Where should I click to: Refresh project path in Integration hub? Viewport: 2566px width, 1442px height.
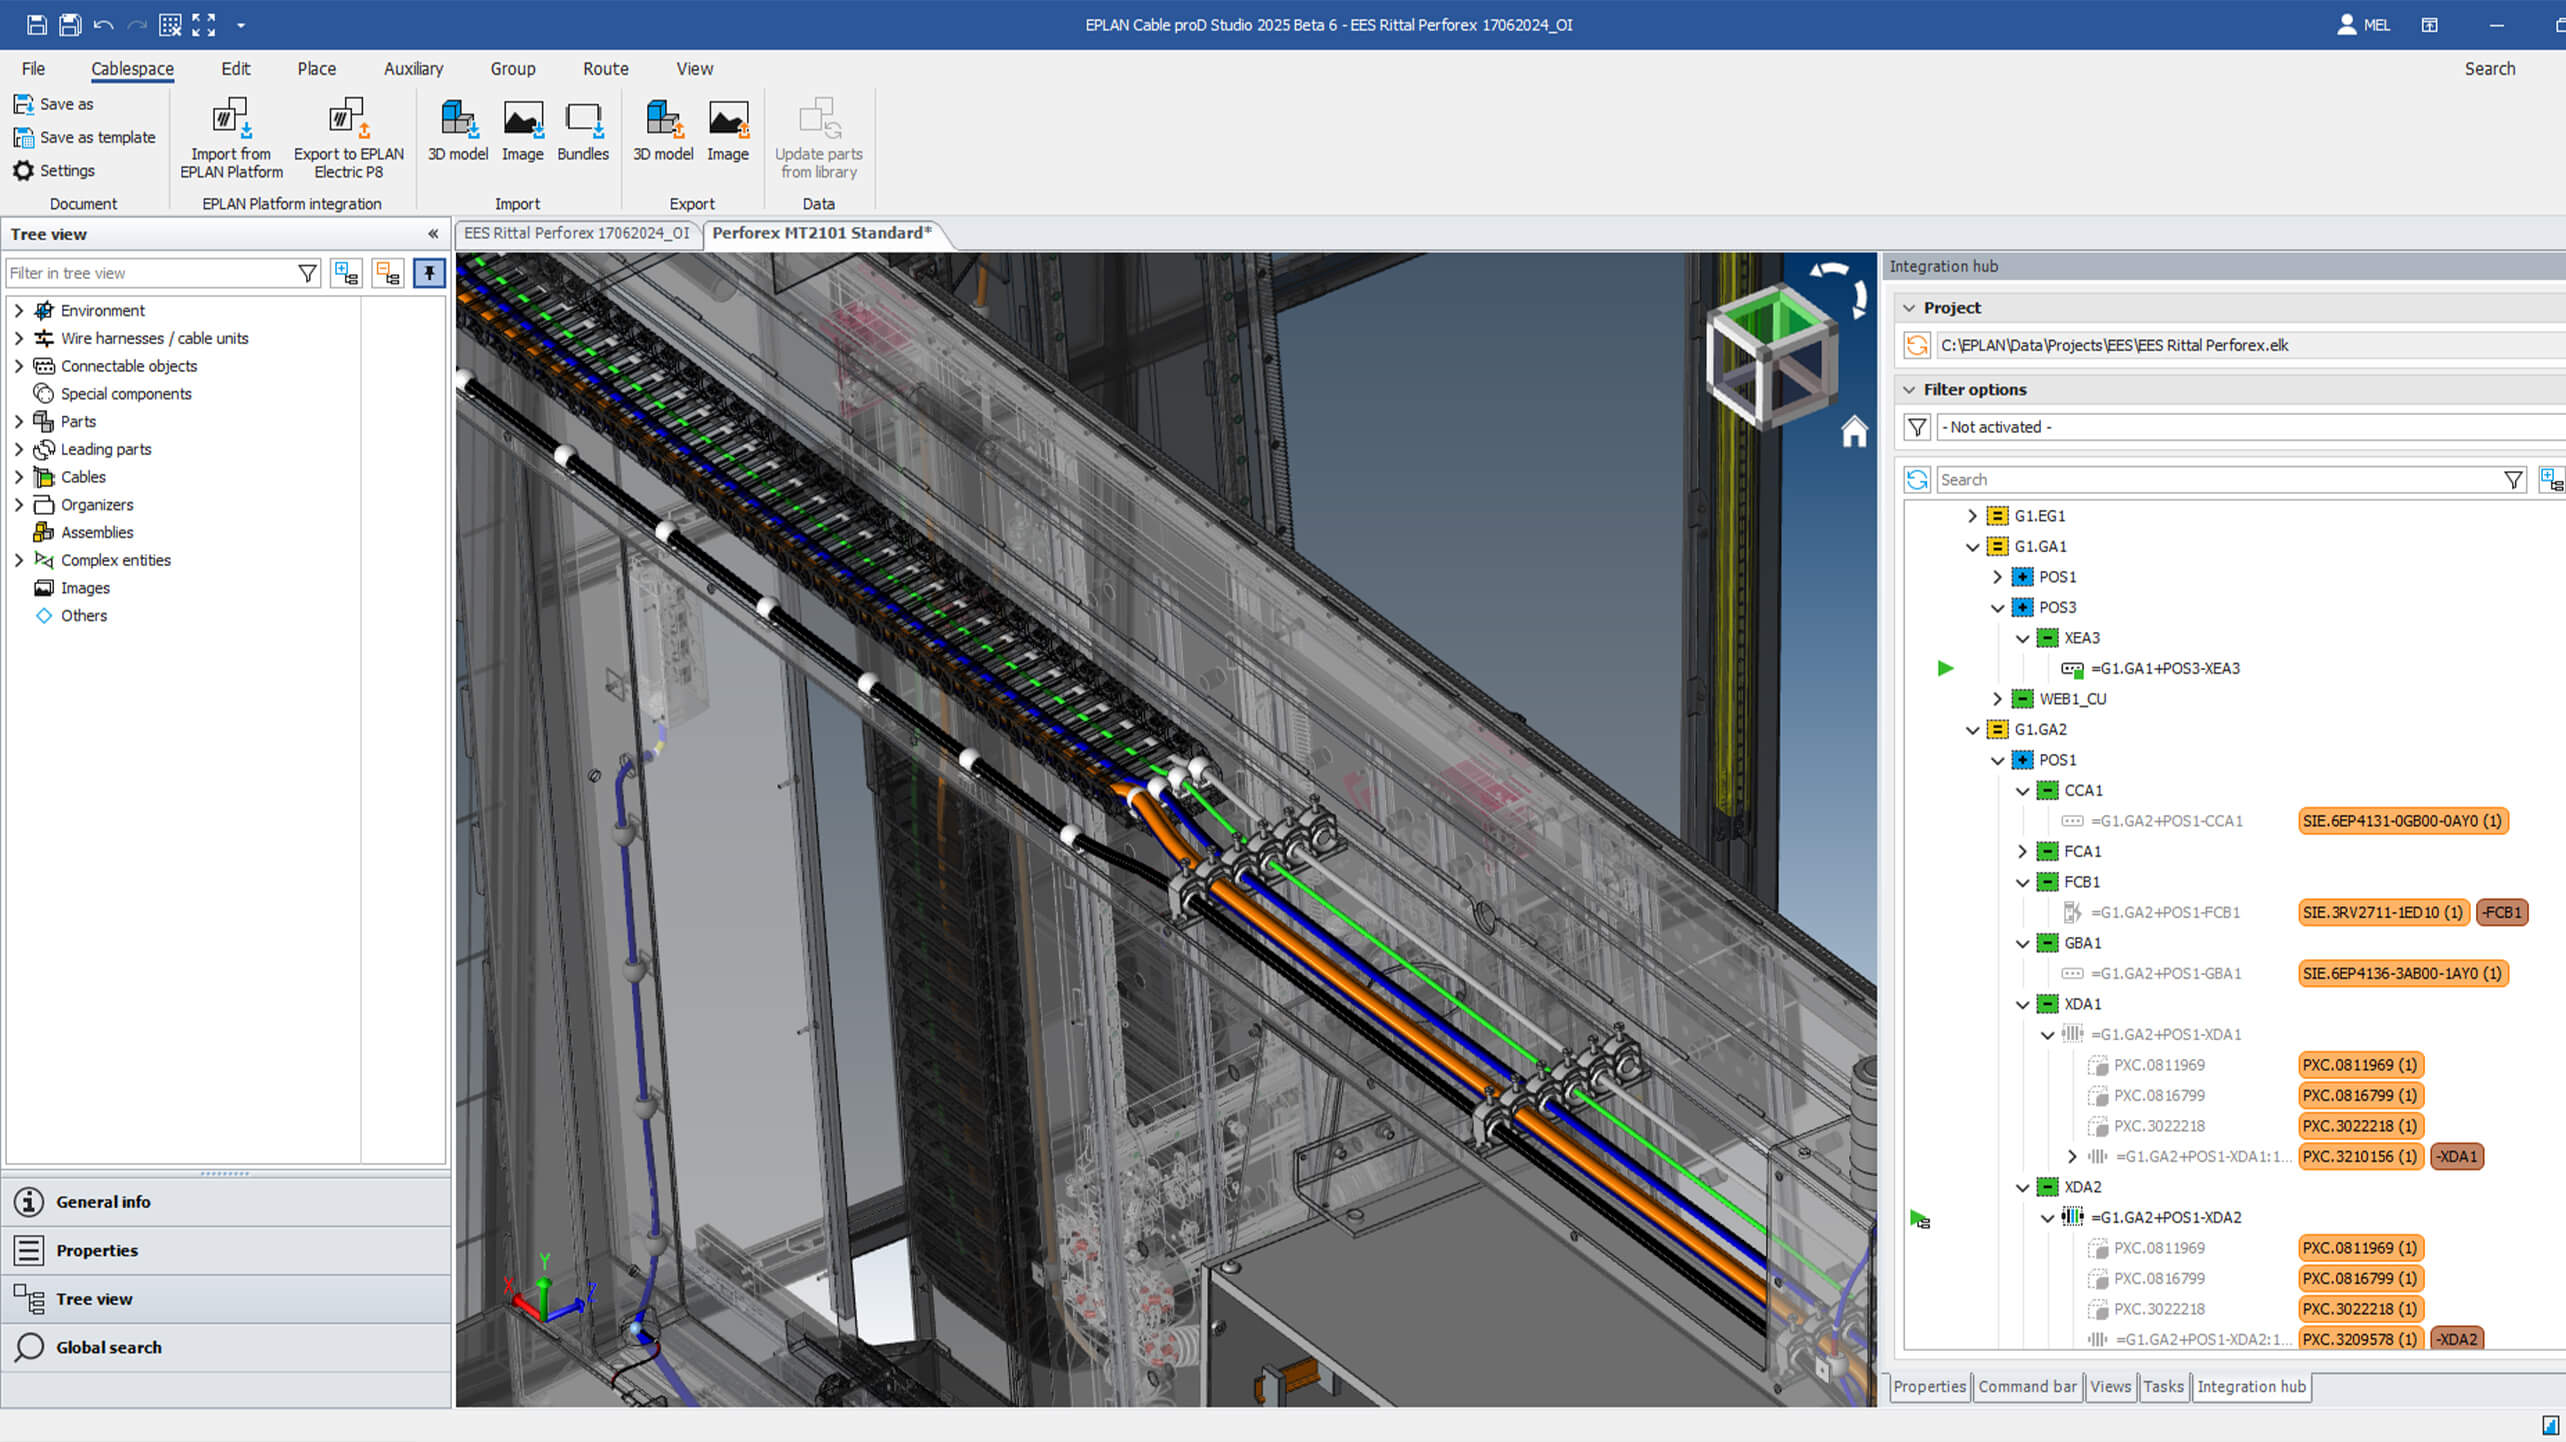pyautogui.click(x=1916, y=345)
